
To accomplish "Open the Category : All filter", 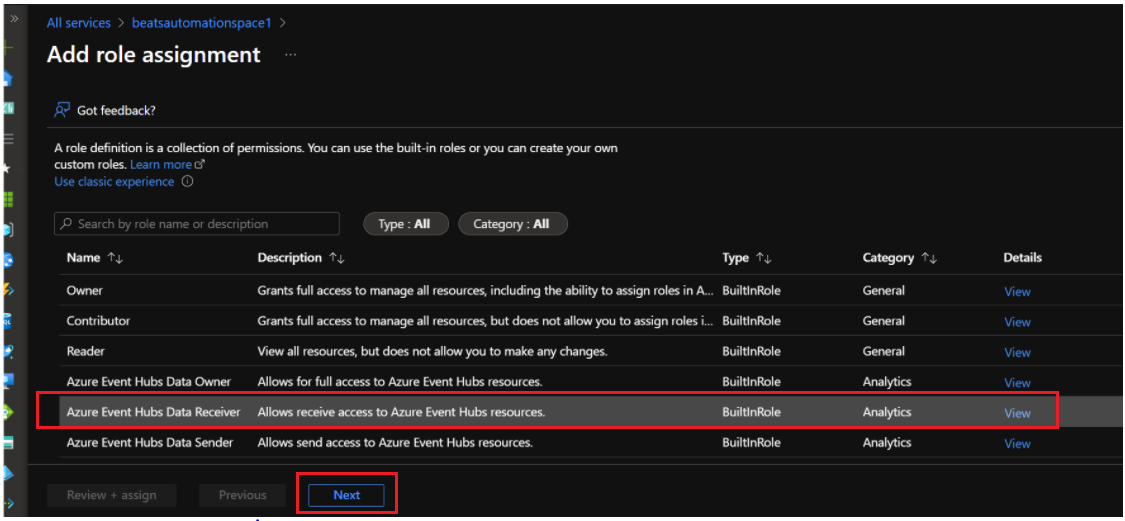I will pos(511,224).
